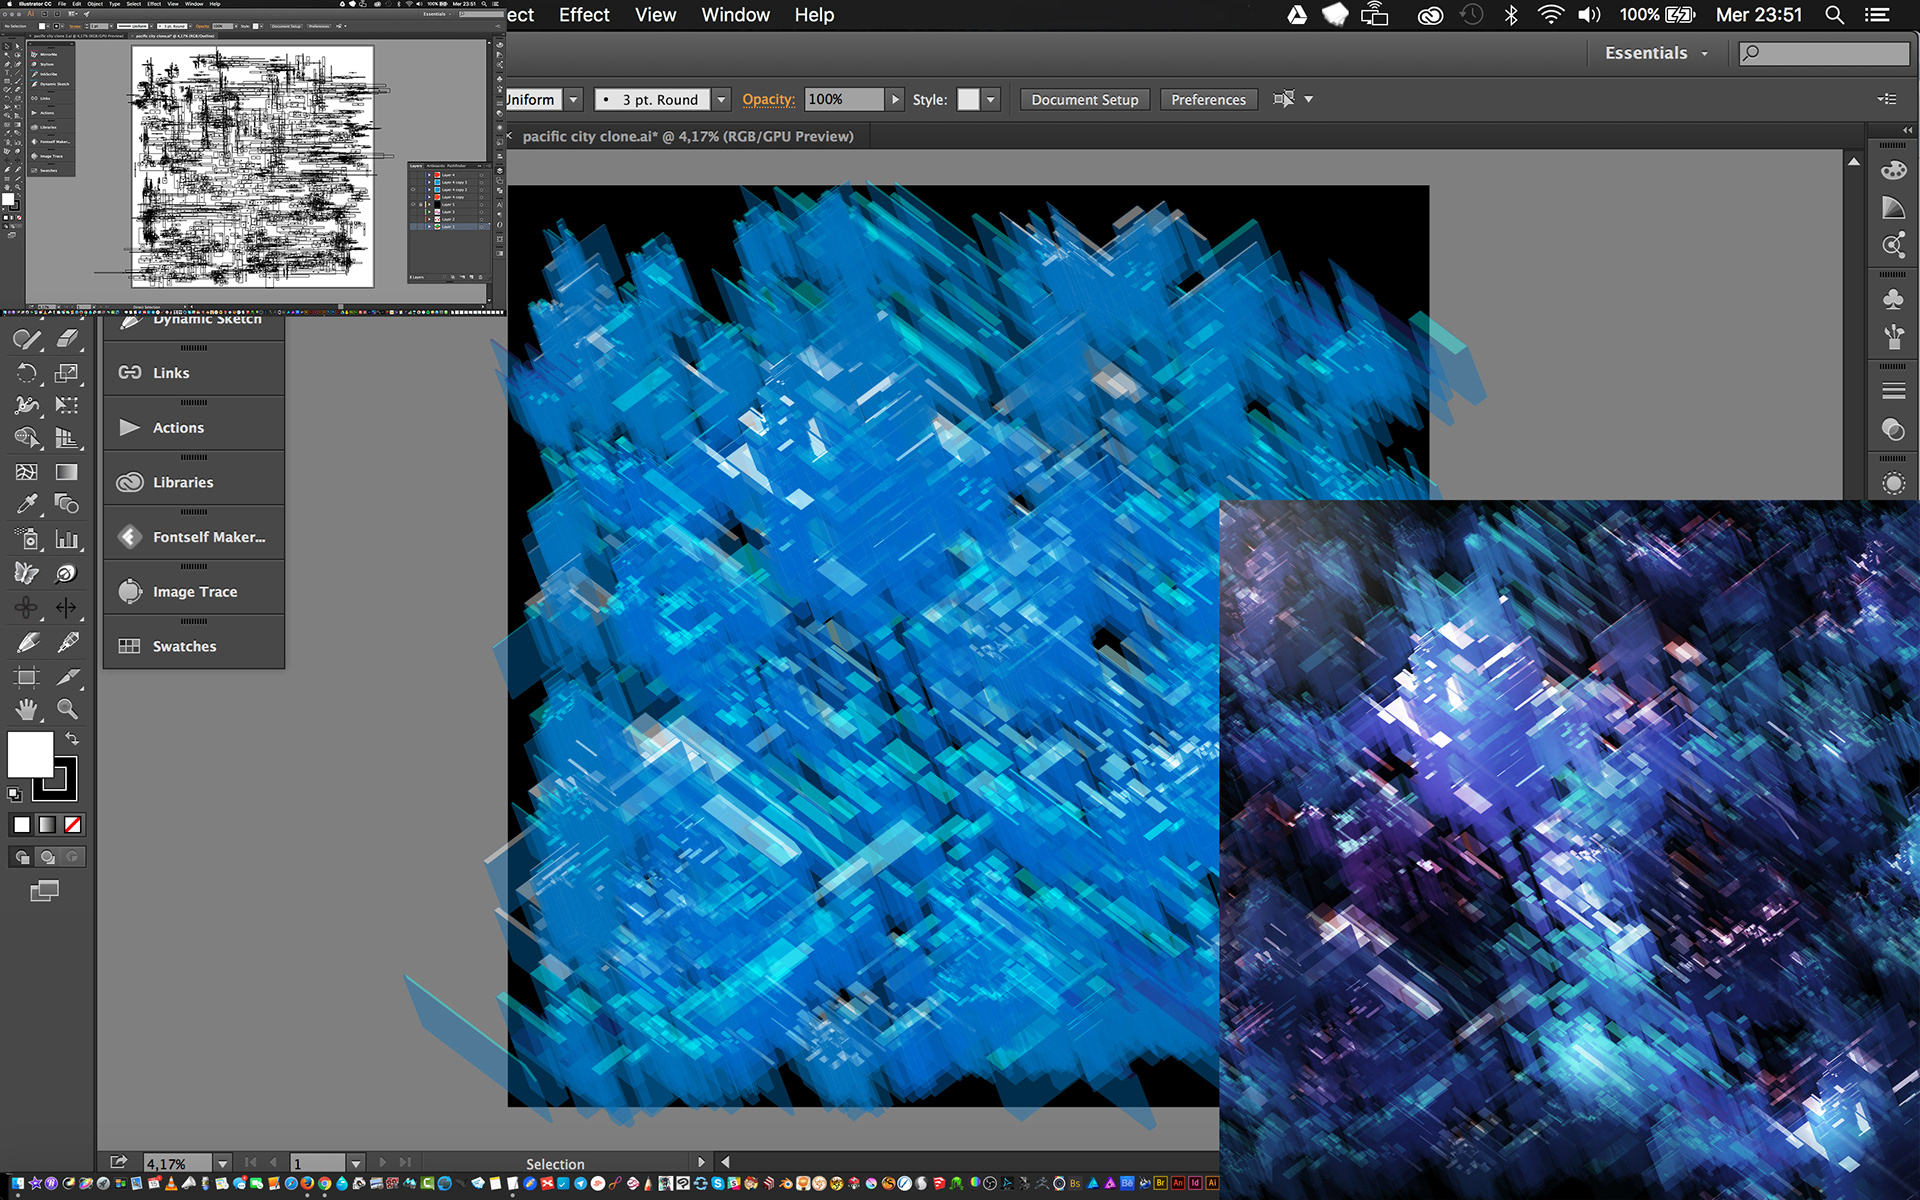The height and width of the screenshot is (1200, 1920).
Task: Open the Color palette panel
Action: 1893,170
